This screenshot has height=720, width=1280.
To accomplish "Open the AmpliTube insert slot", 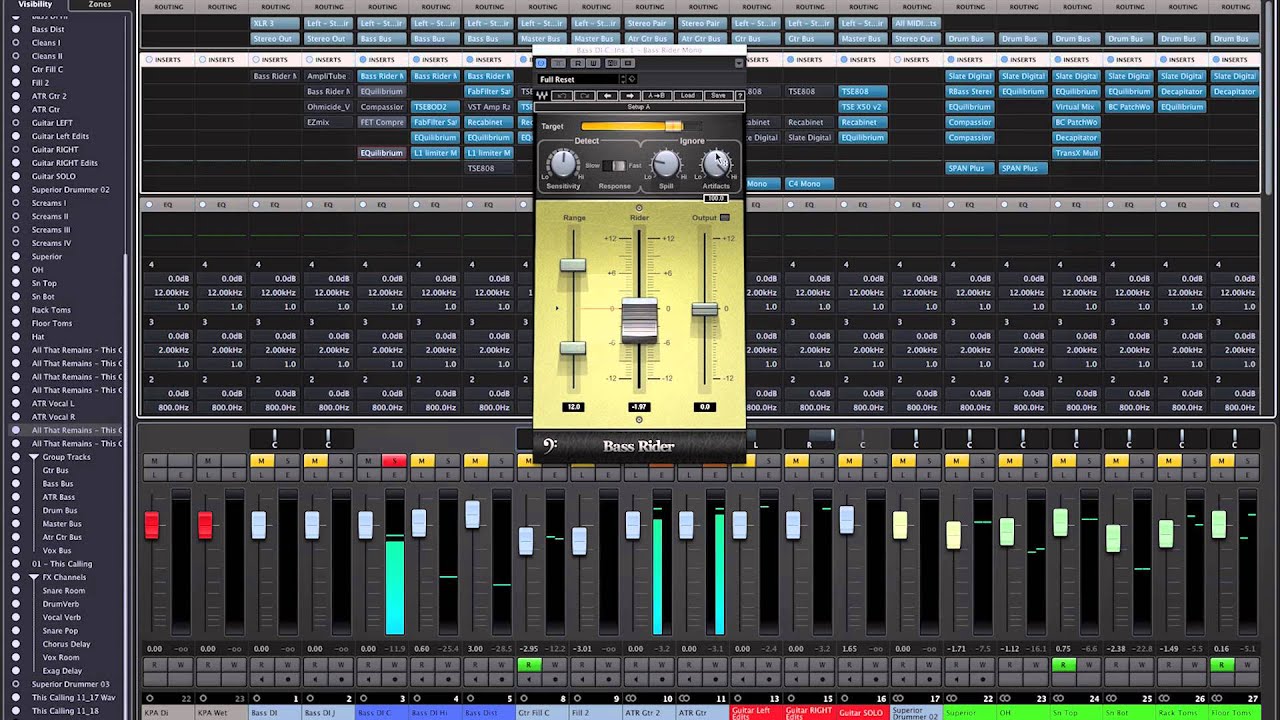I will point(326,76).
